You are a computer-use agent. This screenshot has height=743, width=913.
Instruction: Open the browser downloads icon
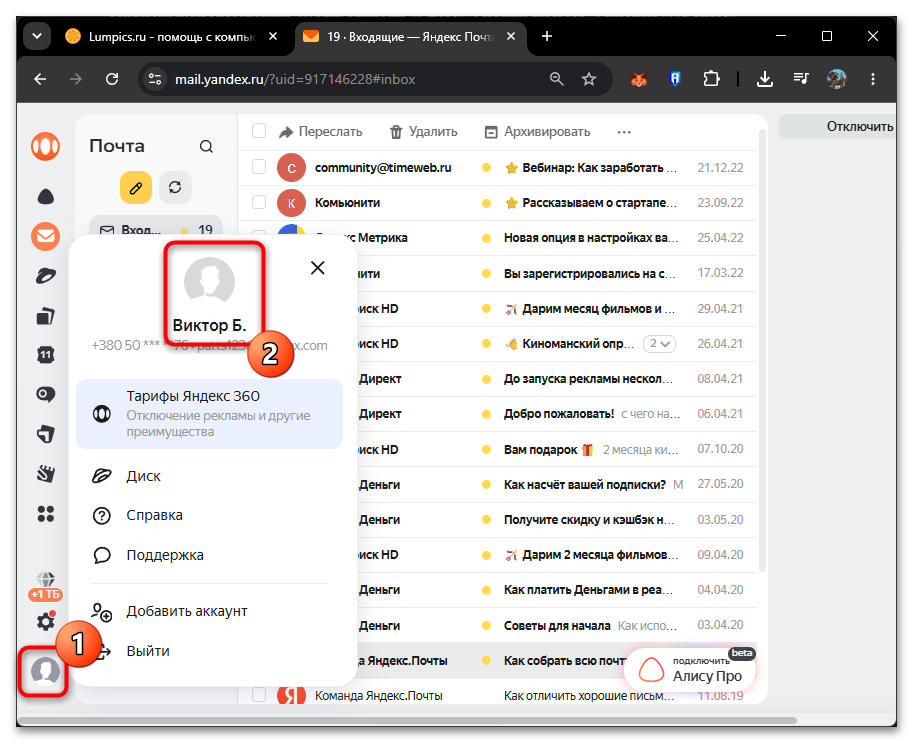click(765, 79)
